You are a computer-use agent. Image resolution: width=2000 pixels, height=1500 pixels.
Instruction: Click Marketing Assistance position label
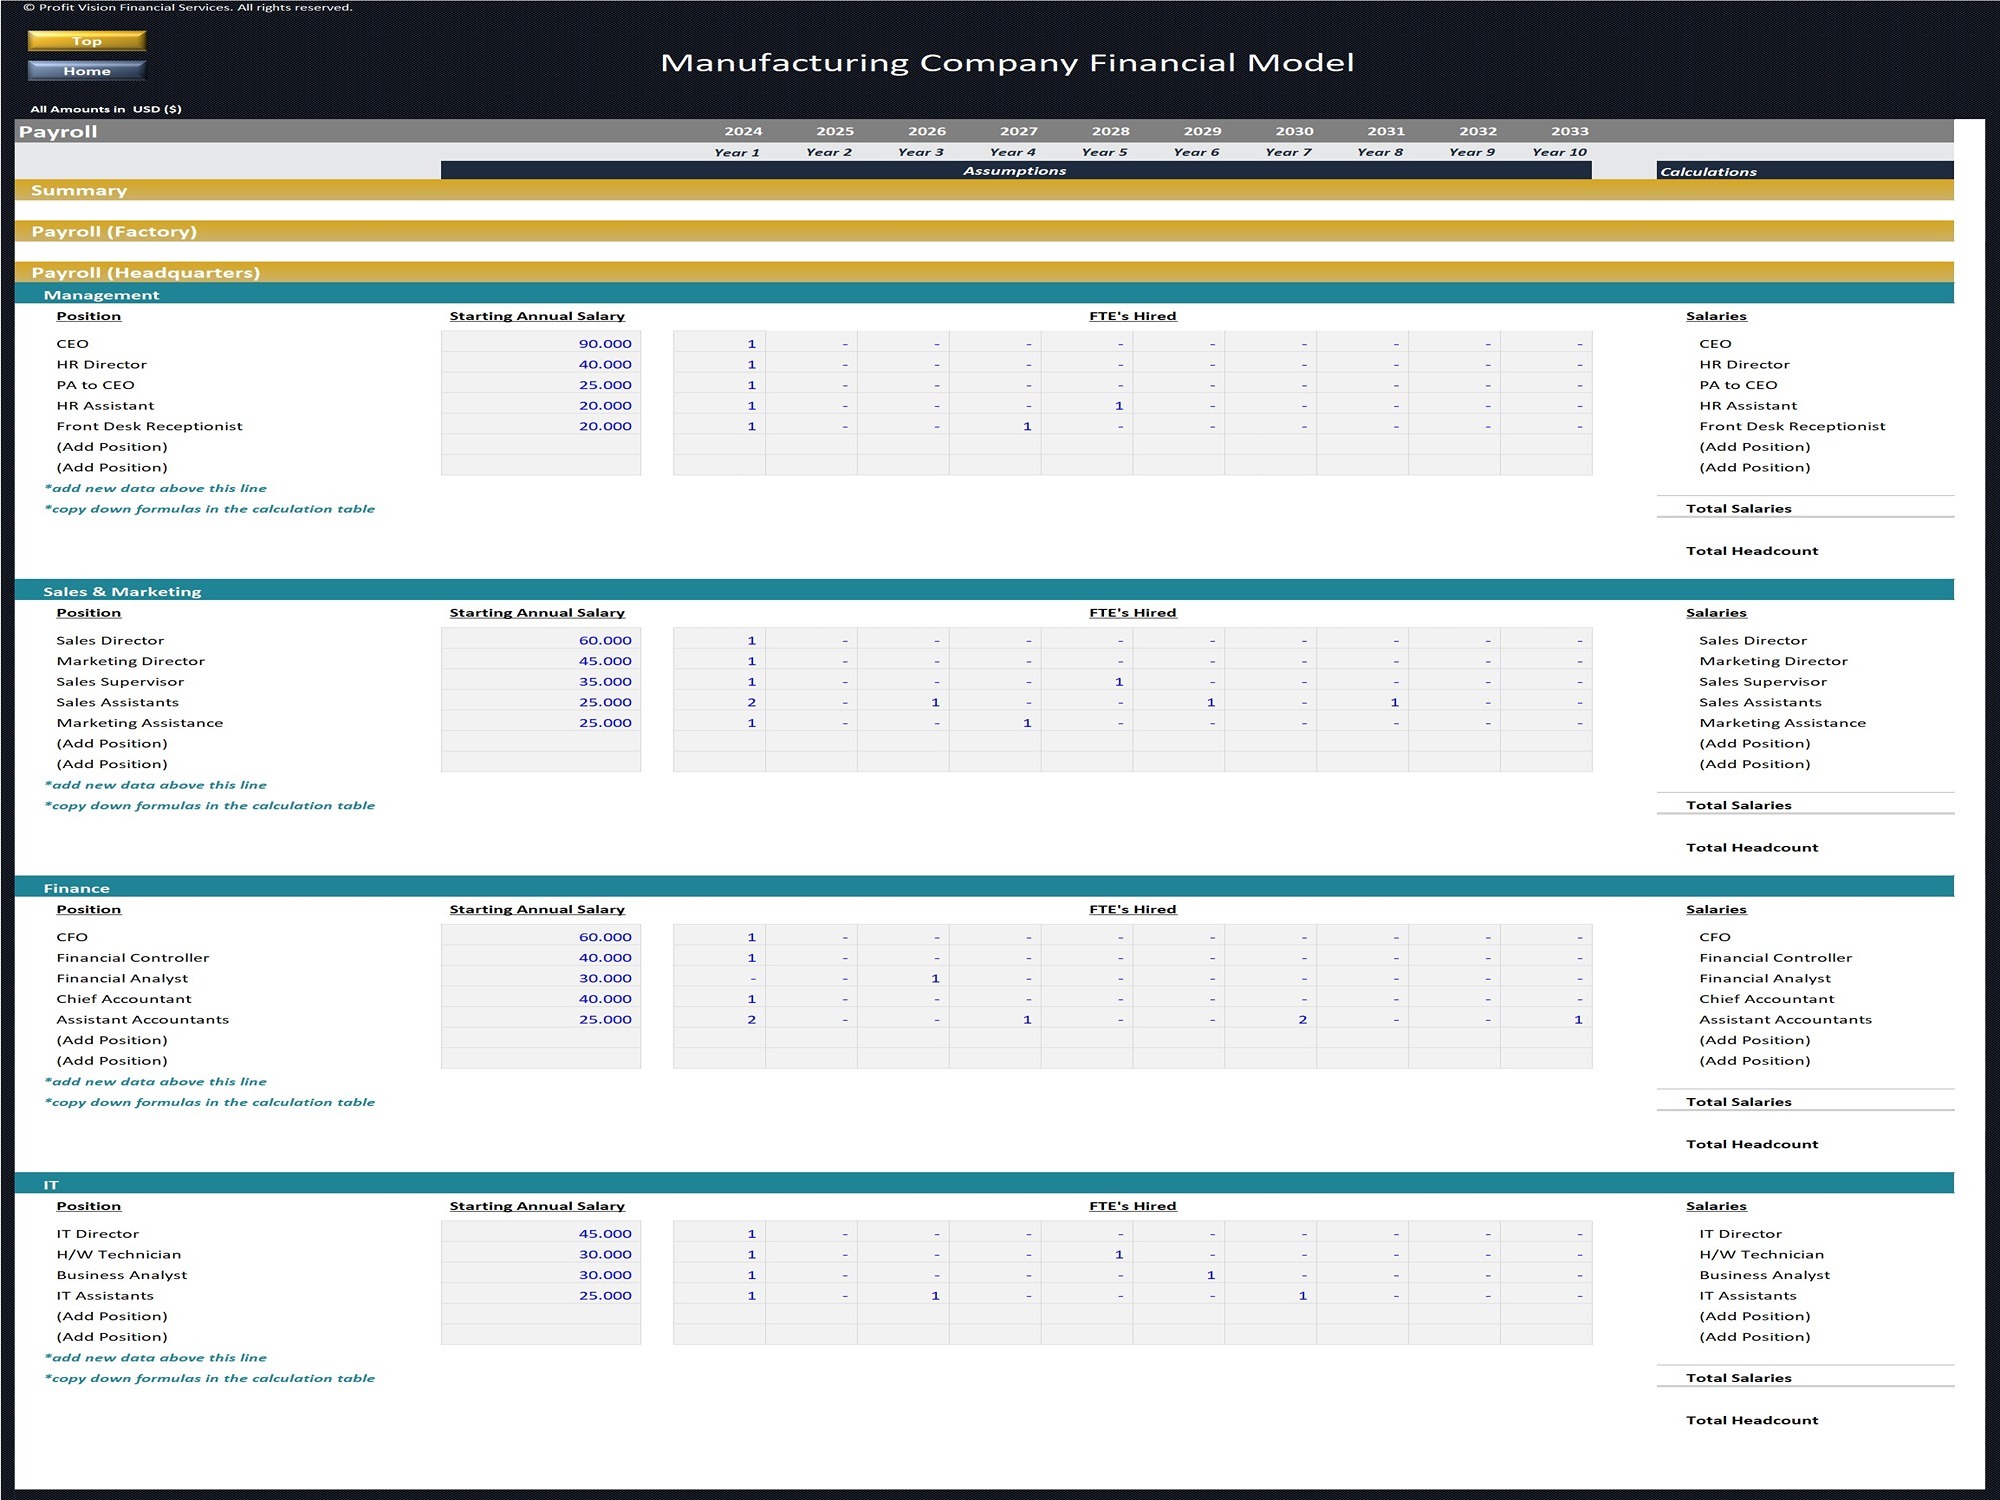coord(140,723)
